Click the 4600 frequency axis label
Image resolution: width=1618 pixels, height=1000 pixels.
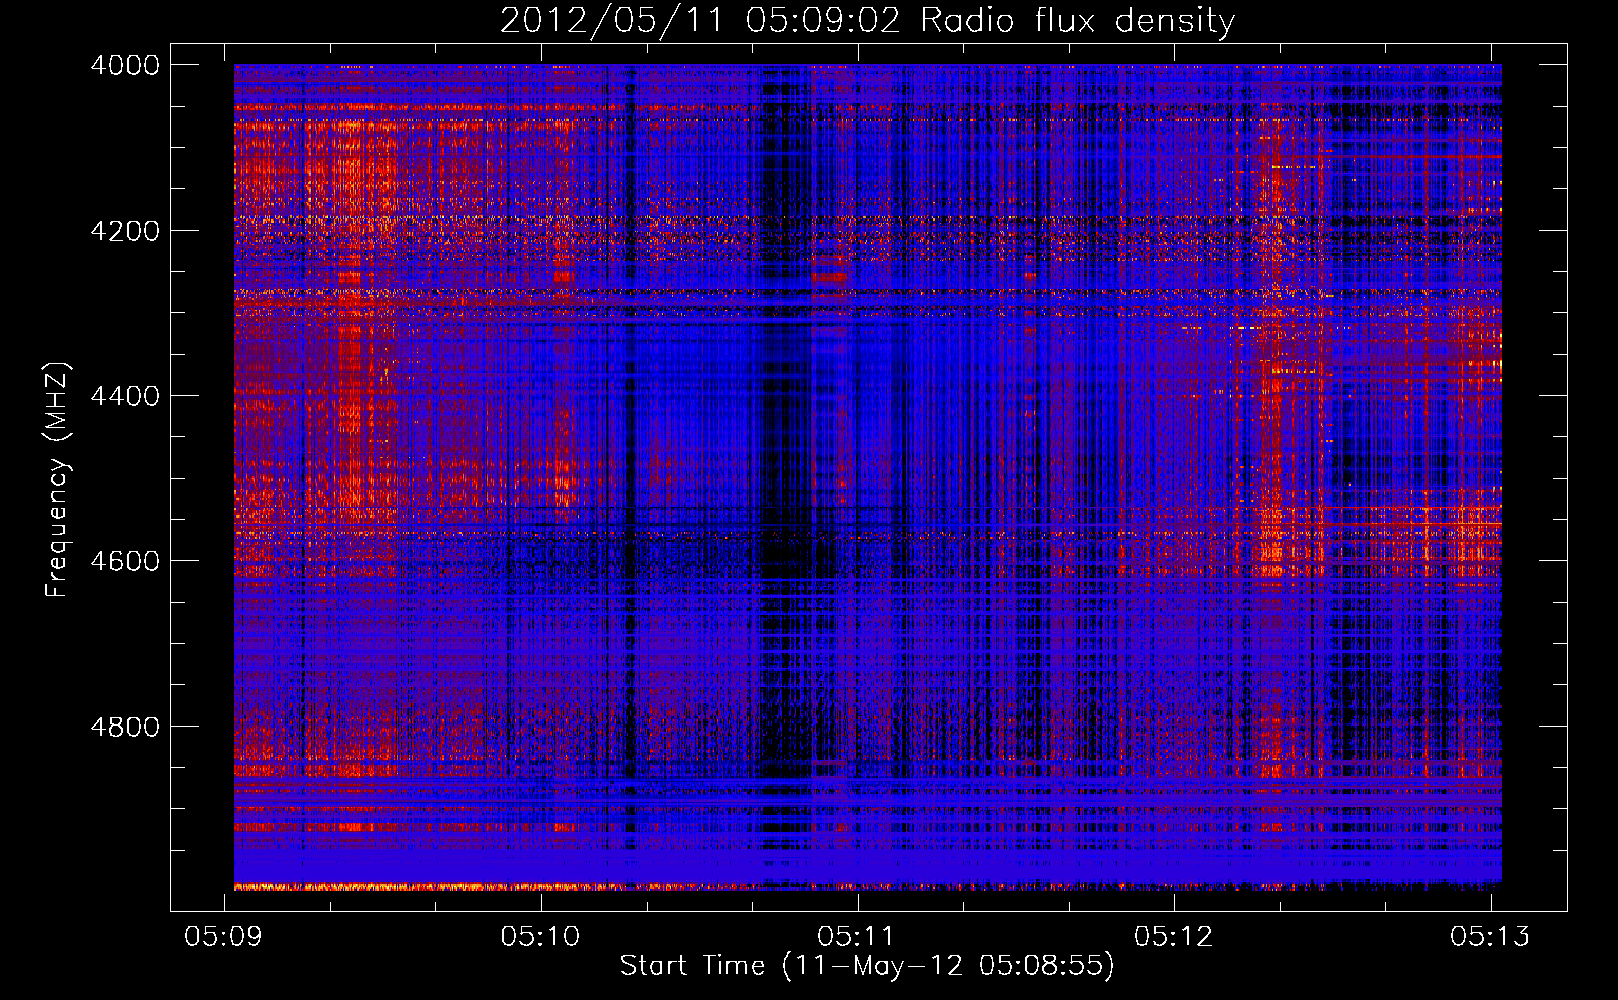(x=125, y=561)
